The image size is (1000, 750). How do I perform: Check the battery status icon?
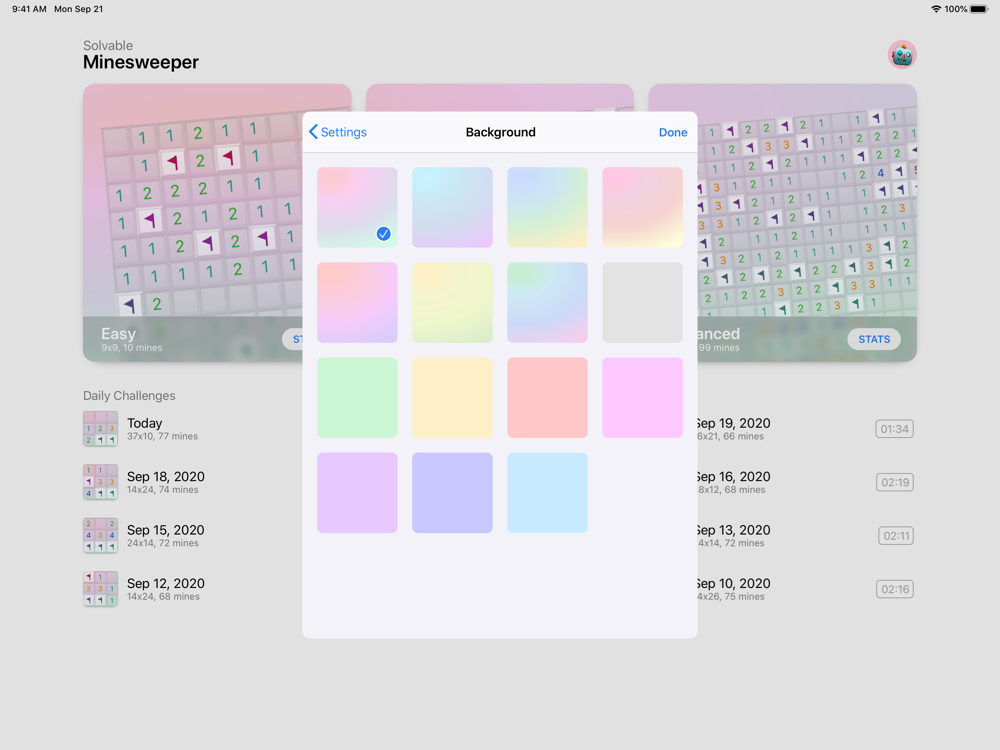pyautogui.click(x=979, y=9)
